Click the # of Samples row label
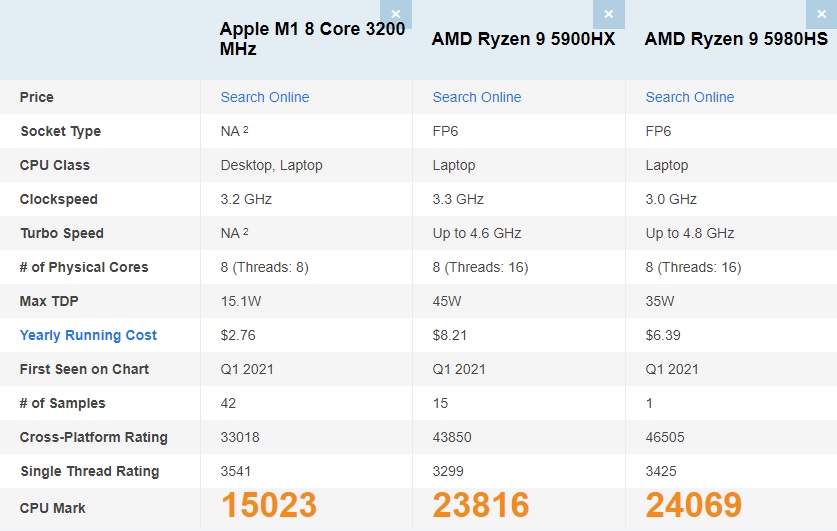Screen dimensions: 837x531 [x=62, y=403]
